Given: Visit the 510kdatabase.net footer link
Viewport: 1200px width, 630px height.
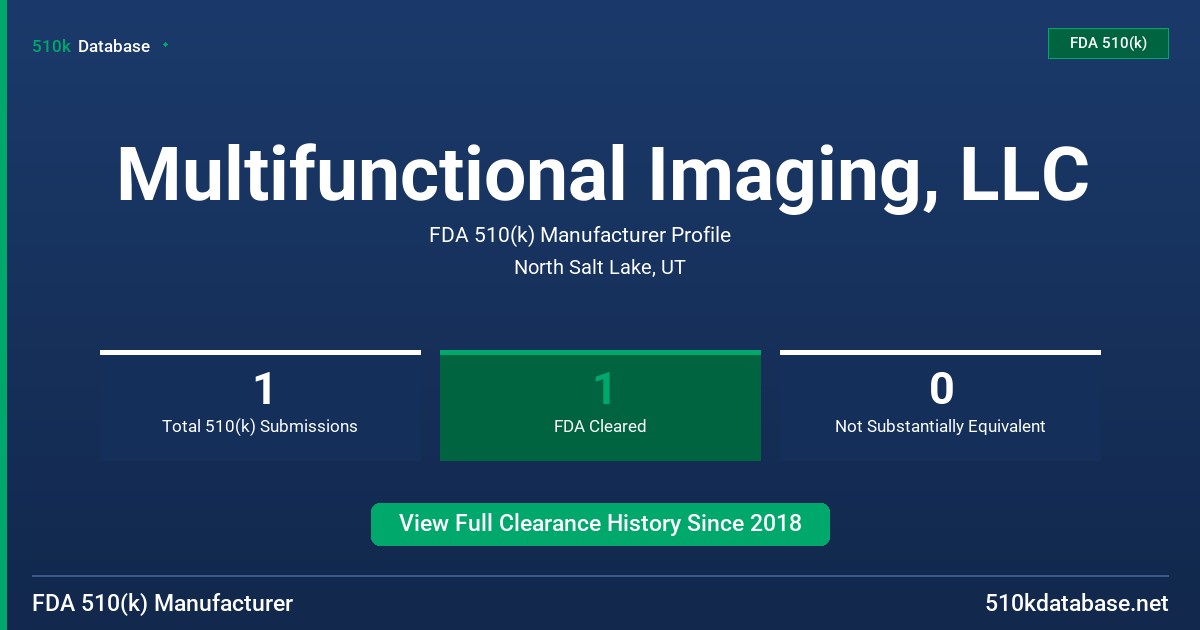Looking at the screenshot, I should [x=1076, y=604].
